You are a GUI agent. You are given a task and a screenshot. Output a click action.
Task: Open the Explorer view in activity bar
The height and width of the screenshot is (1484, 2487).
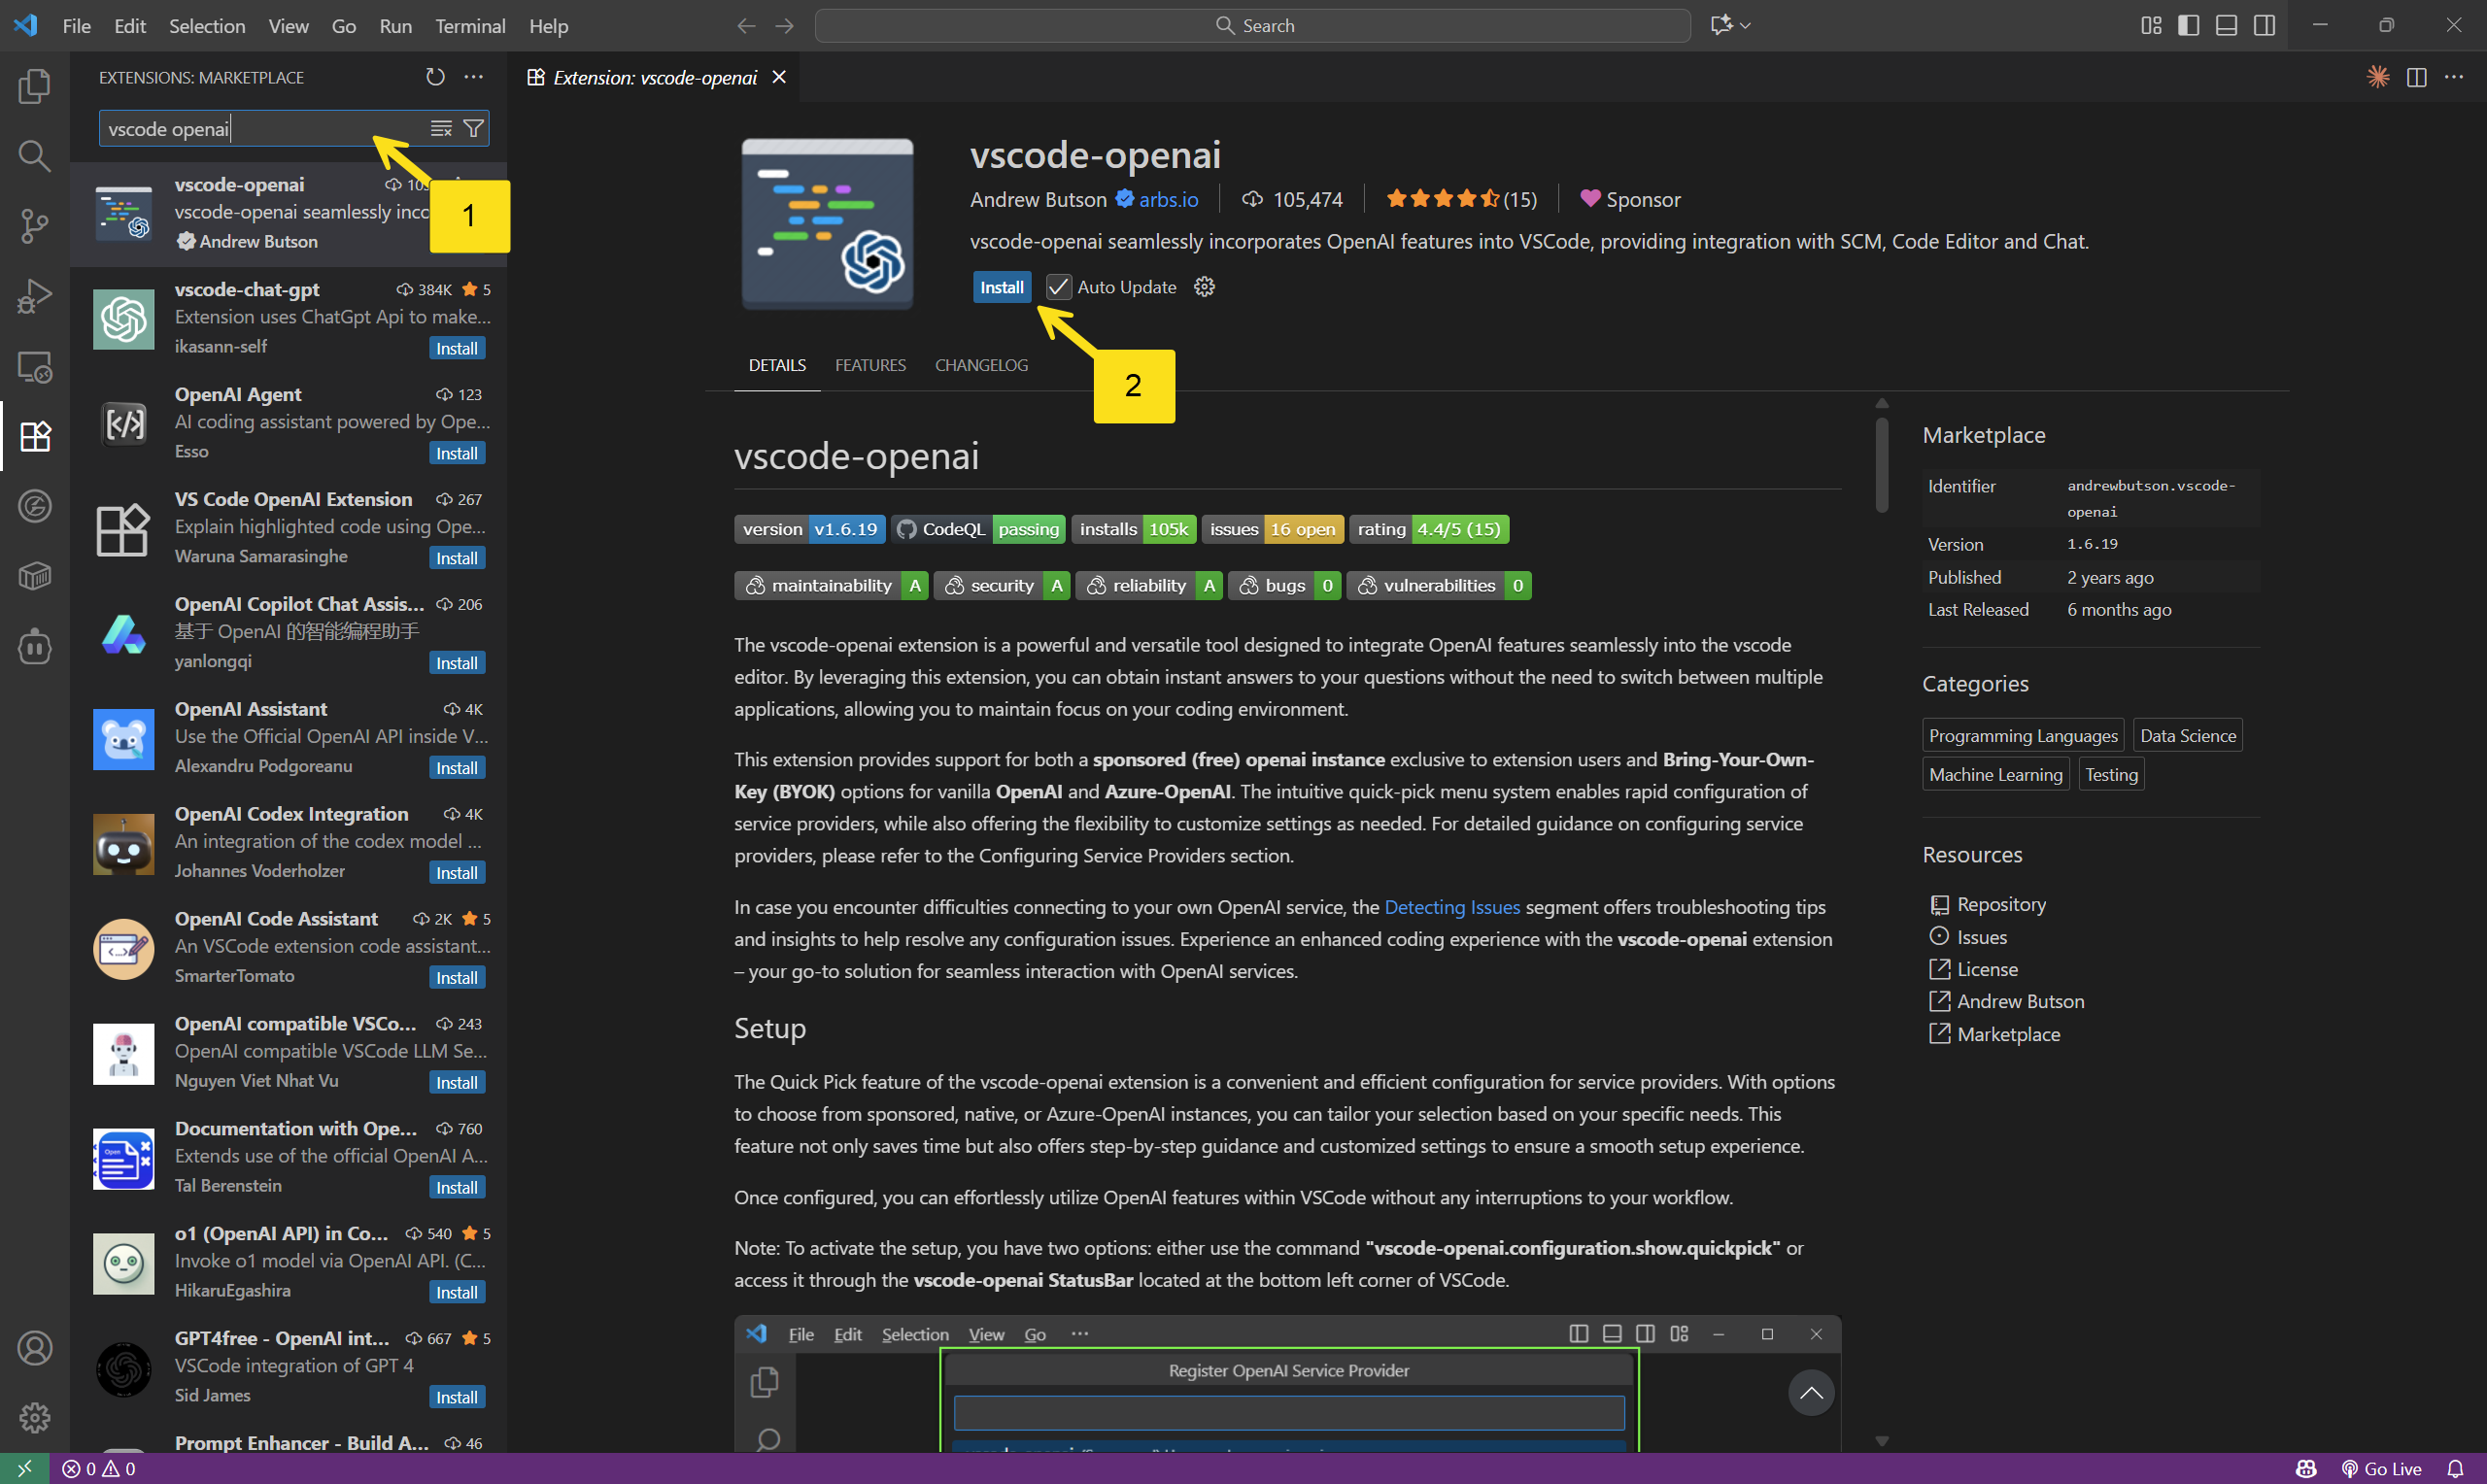35,87
